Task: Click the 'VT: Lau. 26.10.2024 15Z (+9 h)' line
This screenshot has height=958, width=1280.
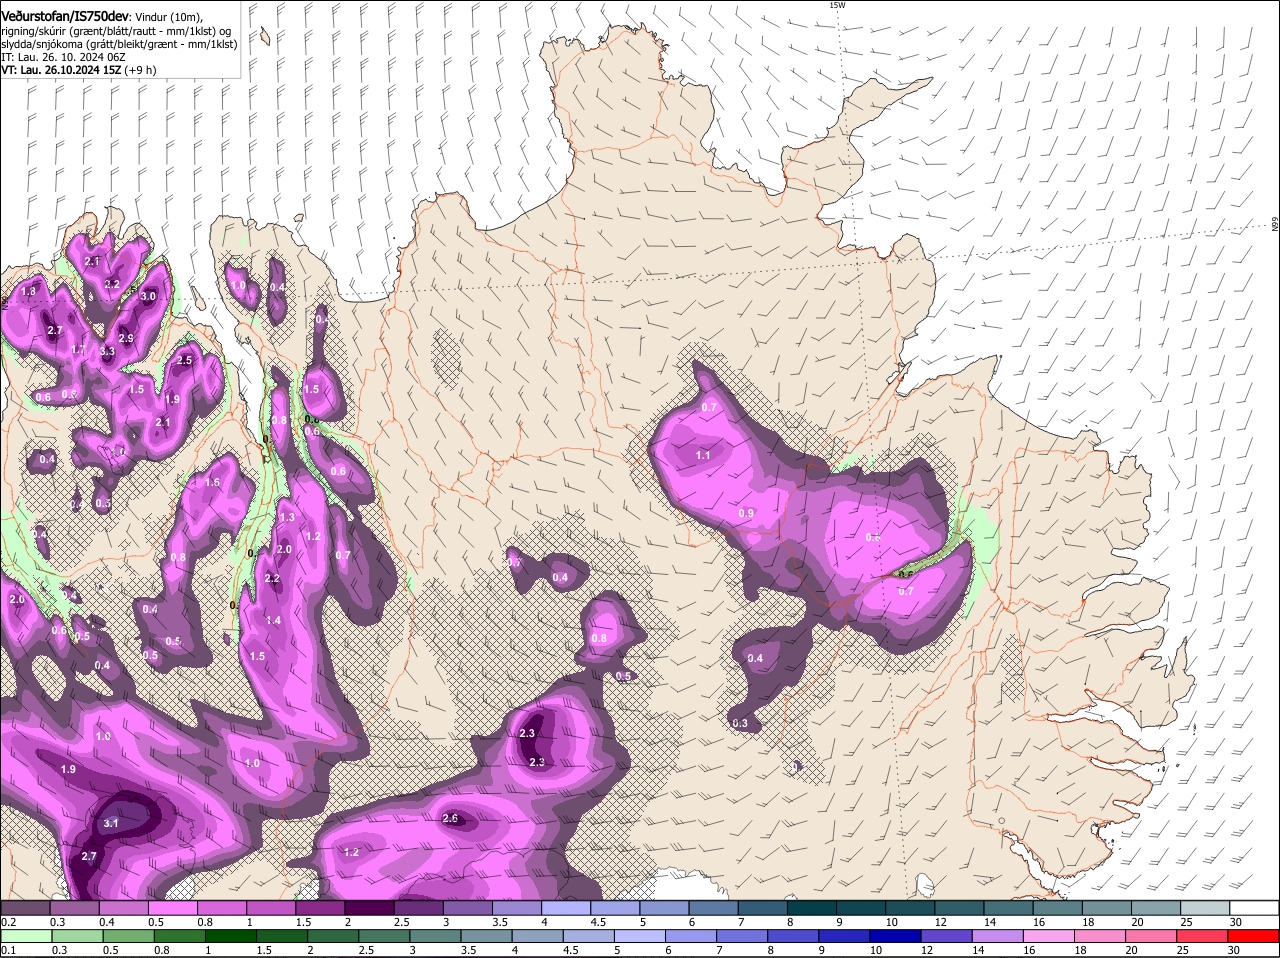Action: coord(77,71)
